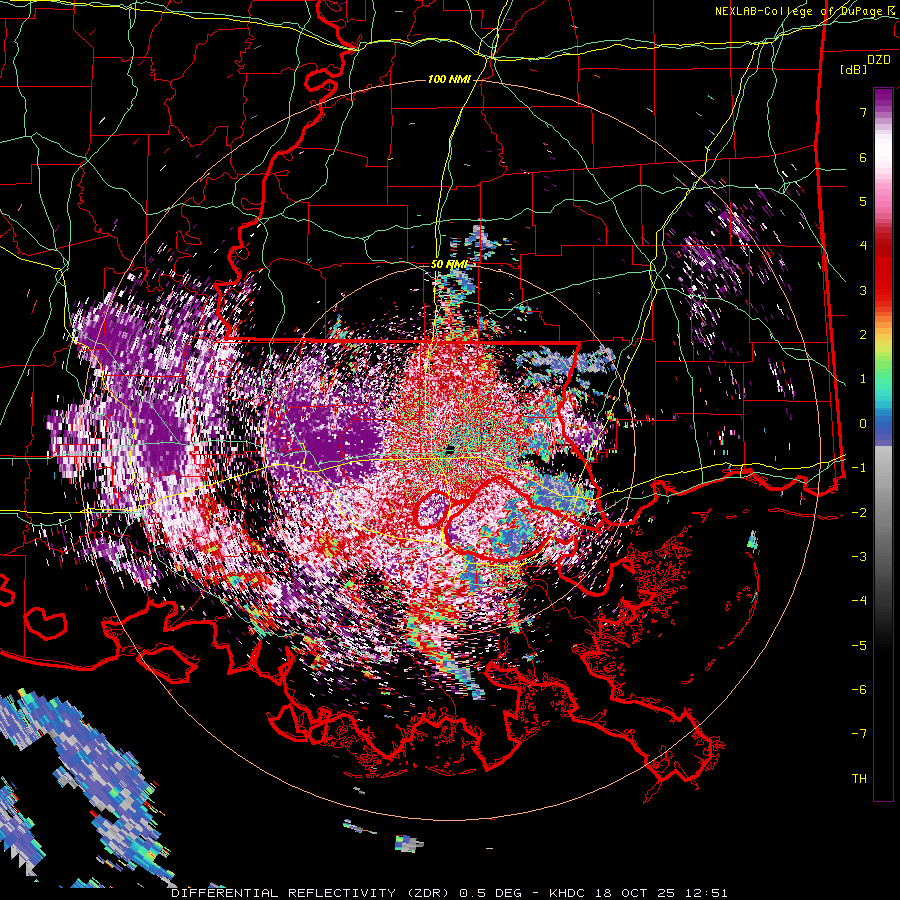Click the -3 value on the colorbar
Image resolution: width=900 pixels, height=900 pixels.
click(x=859, y=557)
